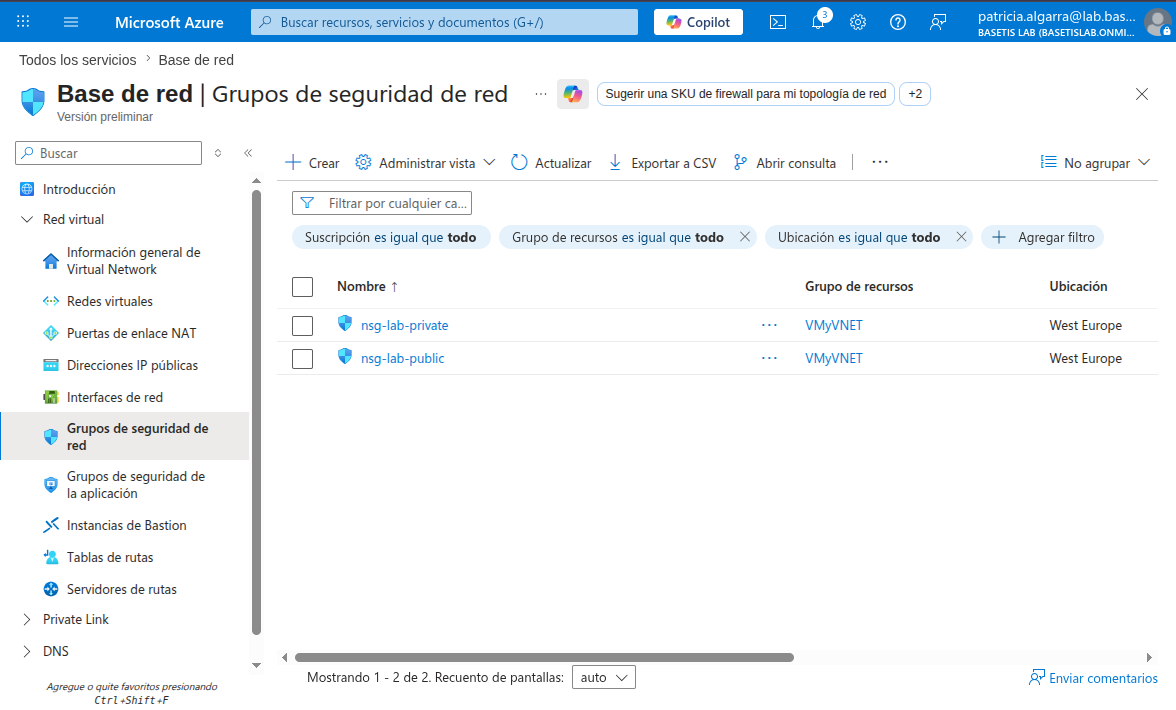Click the Crear button
1176x710 pixels.
(313, 163)
